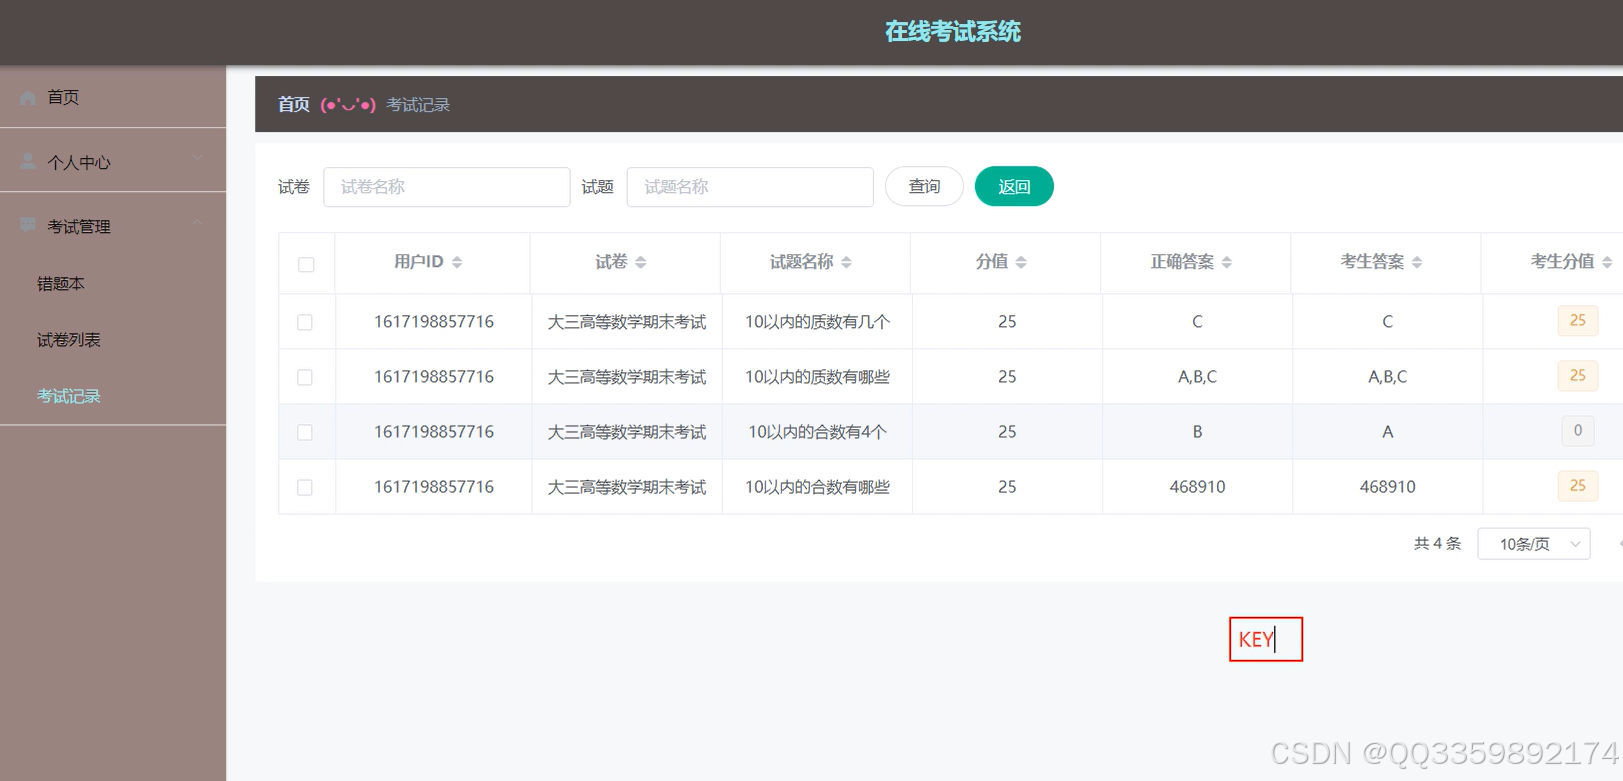Image resolution: width=1623 pixels, height=781 pixels.
Task: Click 首页 breadcrumb link
Action: coord(294,104)
